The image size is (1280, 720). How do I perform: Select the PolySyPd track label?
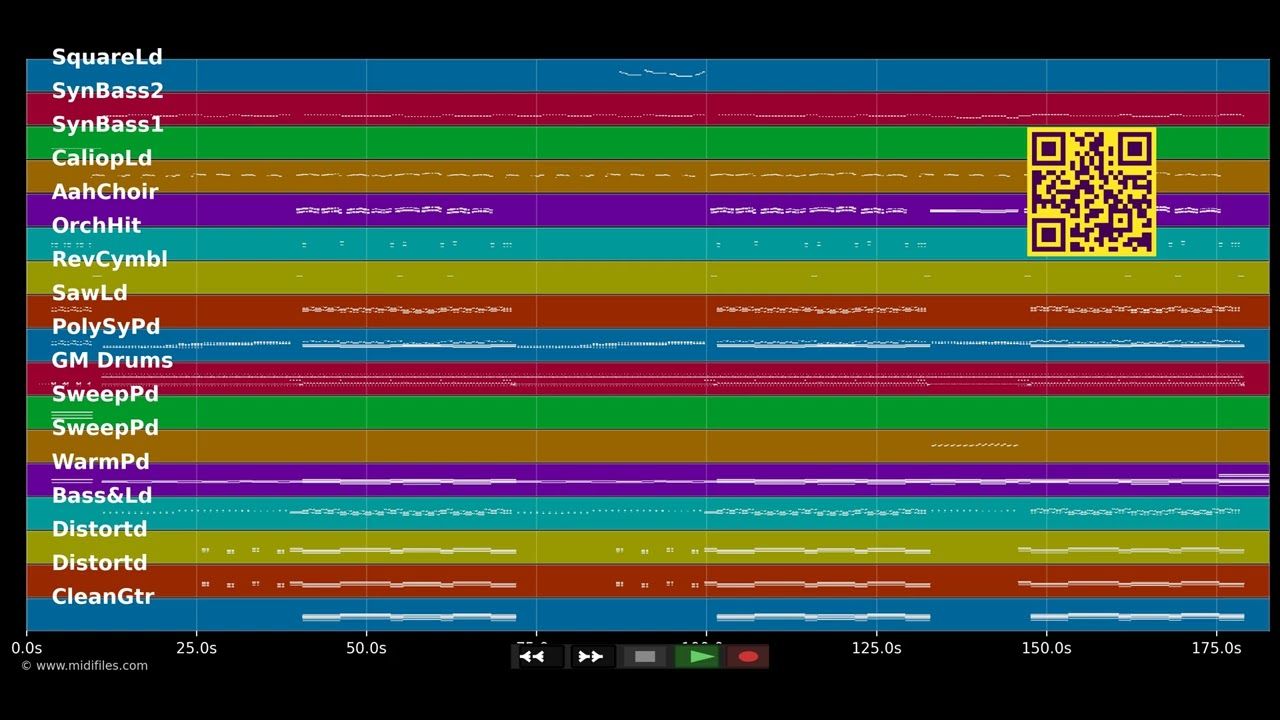click(106, 327)
